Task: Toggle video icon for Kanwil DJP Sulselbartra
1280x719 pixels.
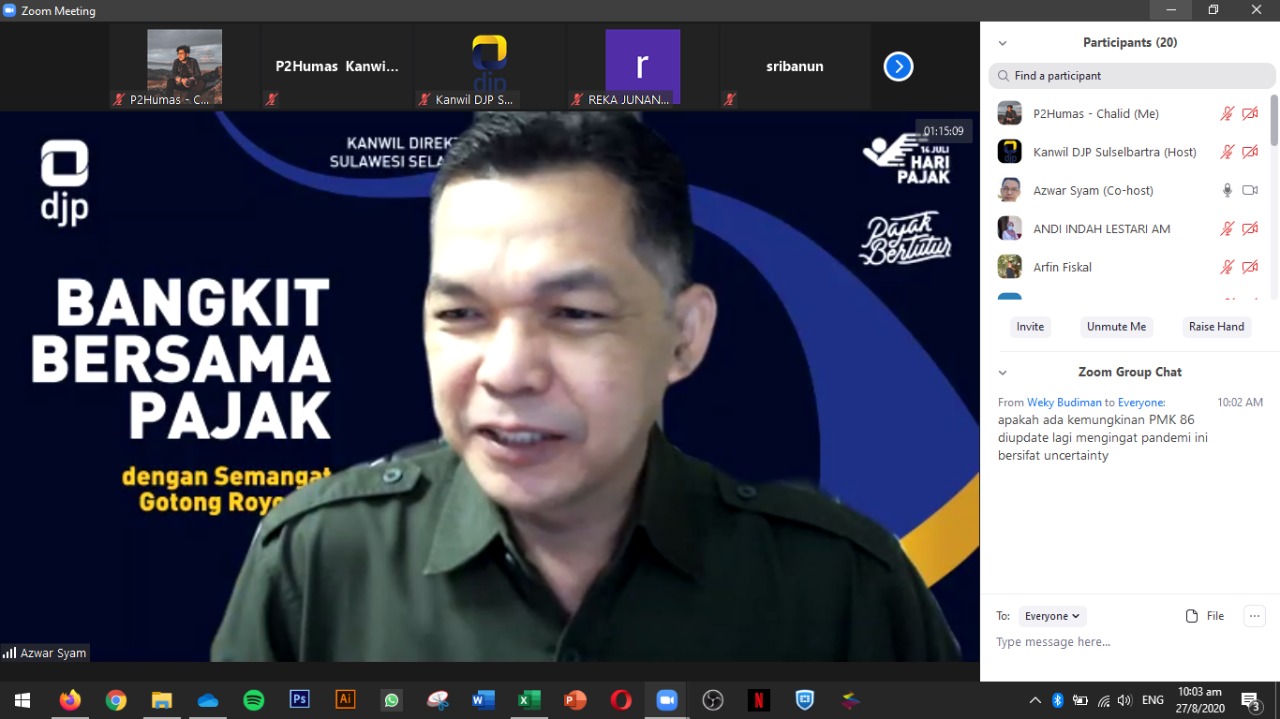Action: click(x=1250, y=152)
